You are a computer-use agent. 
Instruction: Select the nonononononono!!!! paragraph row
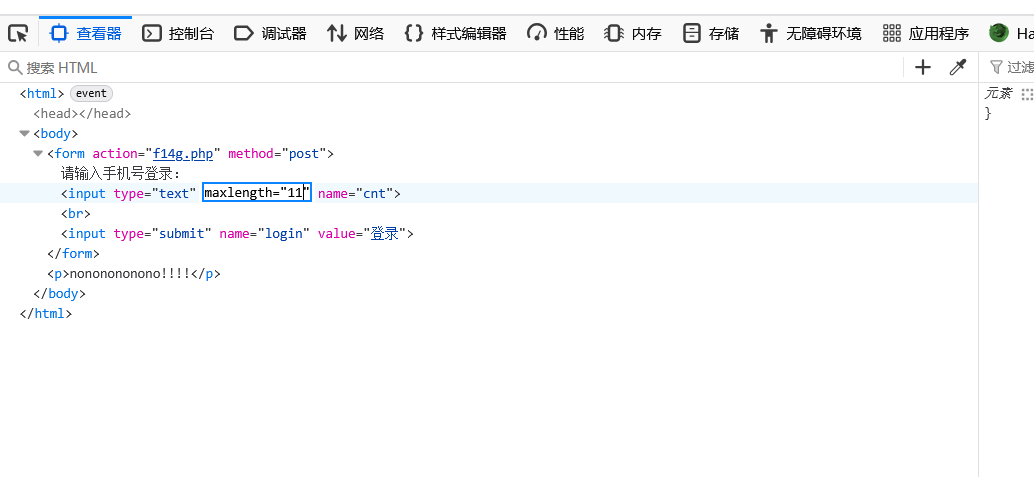(x=134, y=274)
